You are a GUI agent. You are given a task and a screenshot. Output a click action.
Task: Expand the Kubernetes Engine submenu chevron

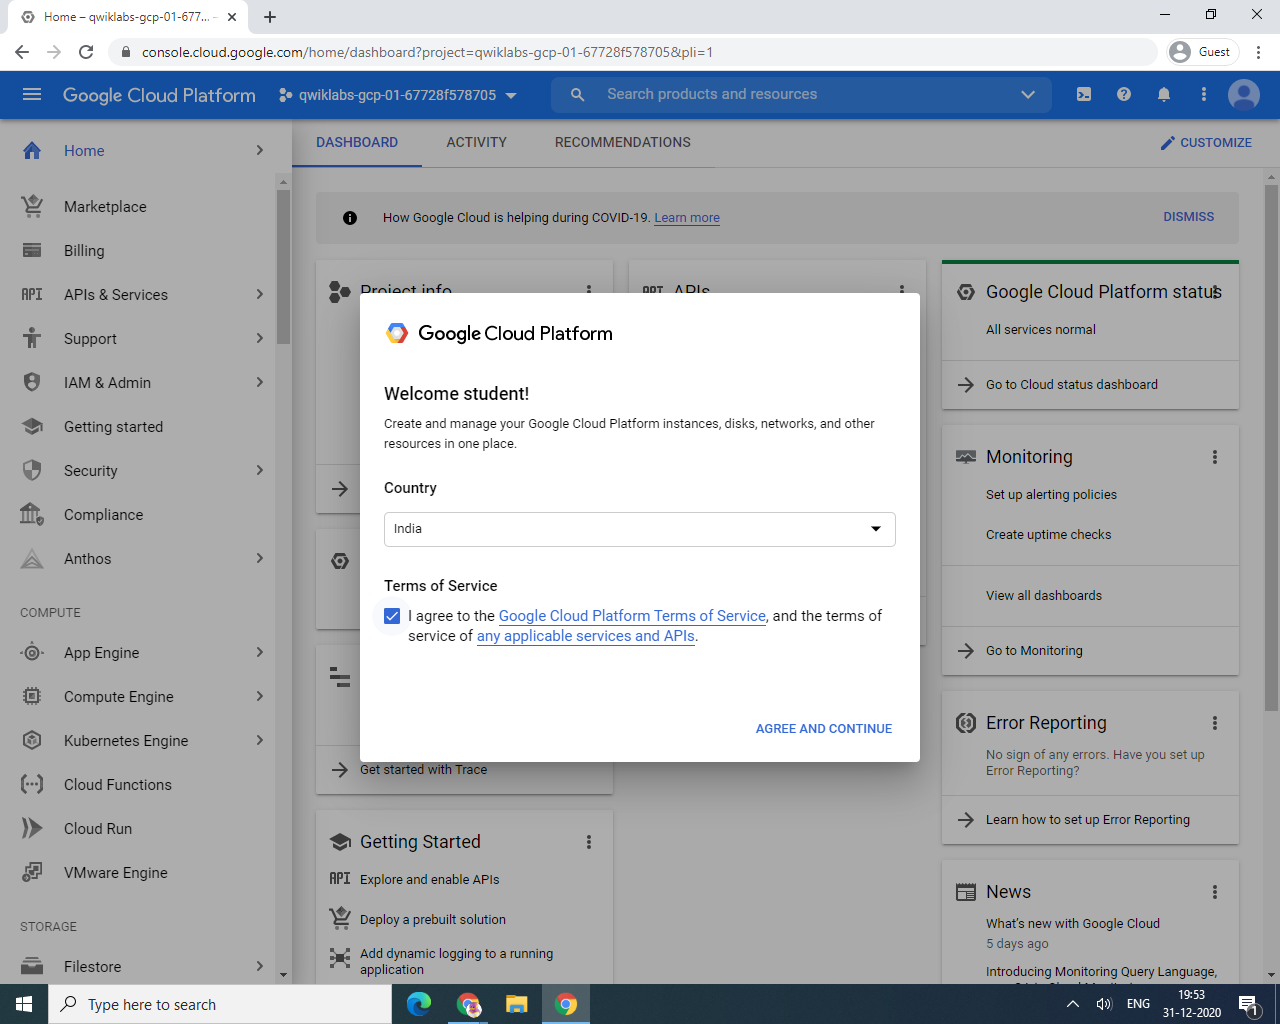point(260,741)
